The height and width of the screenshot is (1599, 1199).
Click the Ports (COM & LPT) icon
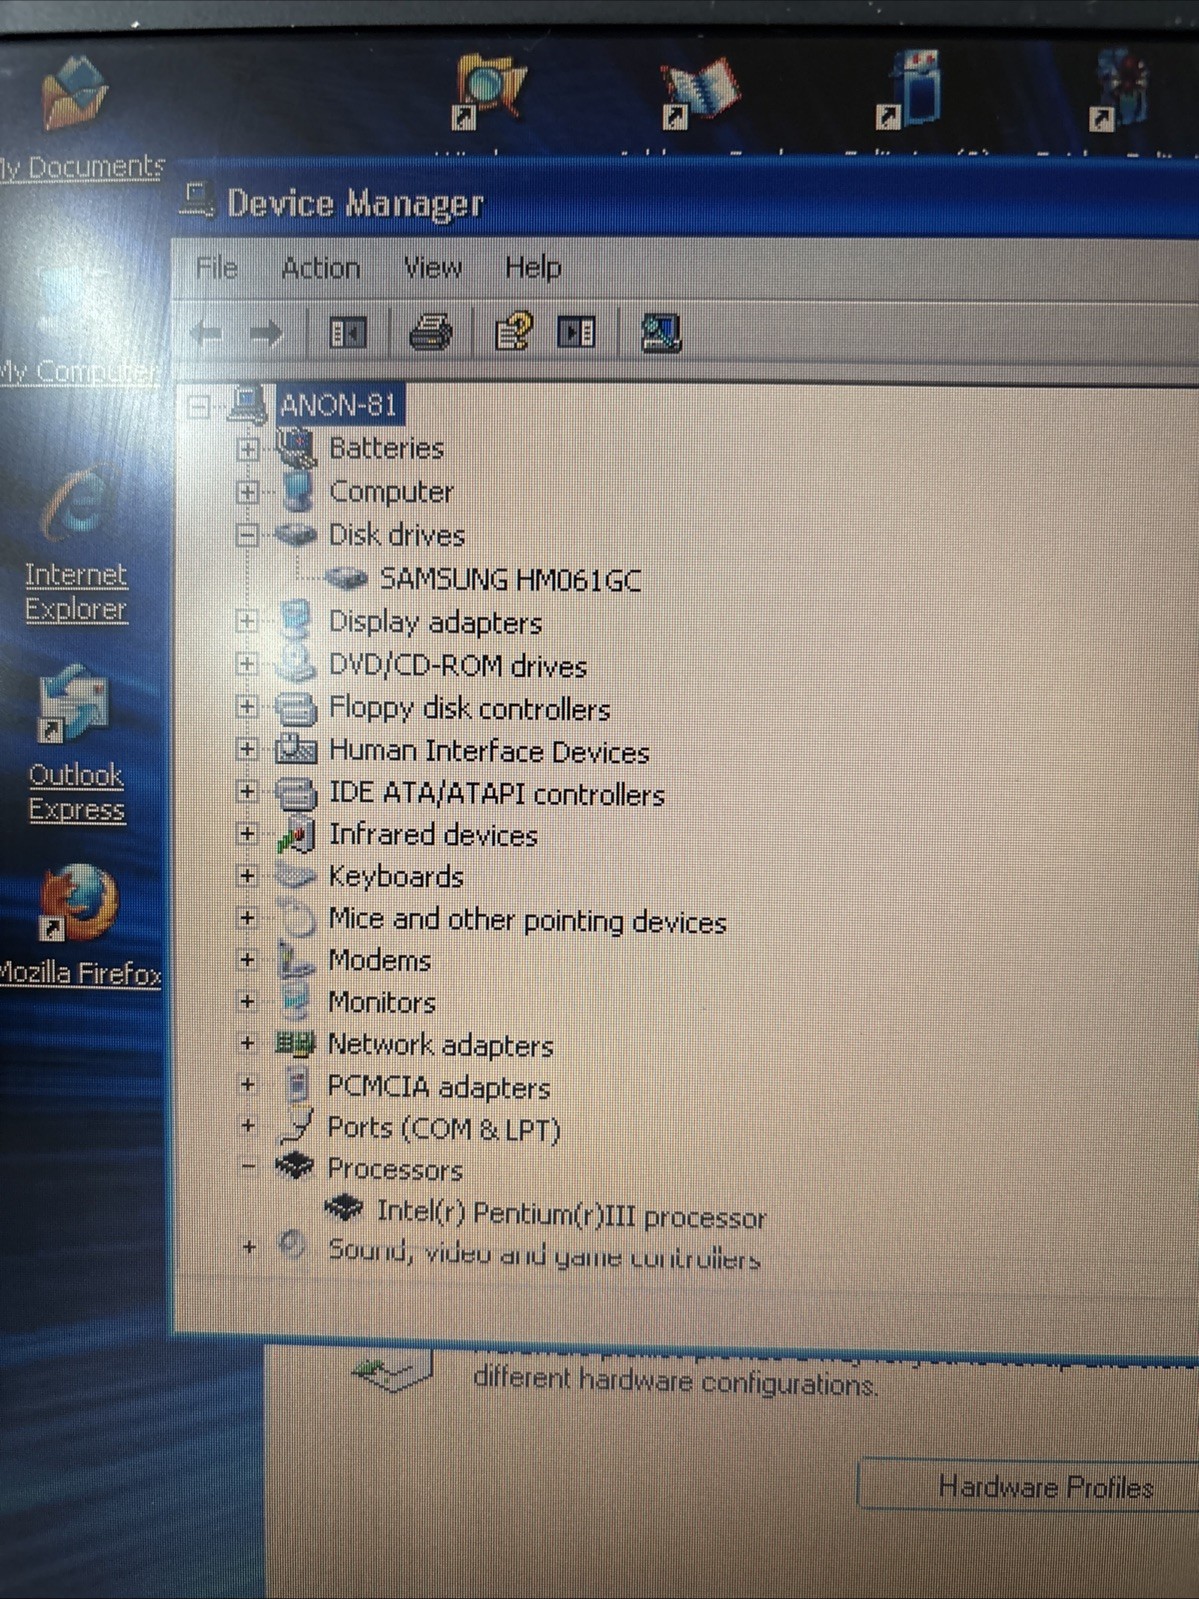point(297,1127)
